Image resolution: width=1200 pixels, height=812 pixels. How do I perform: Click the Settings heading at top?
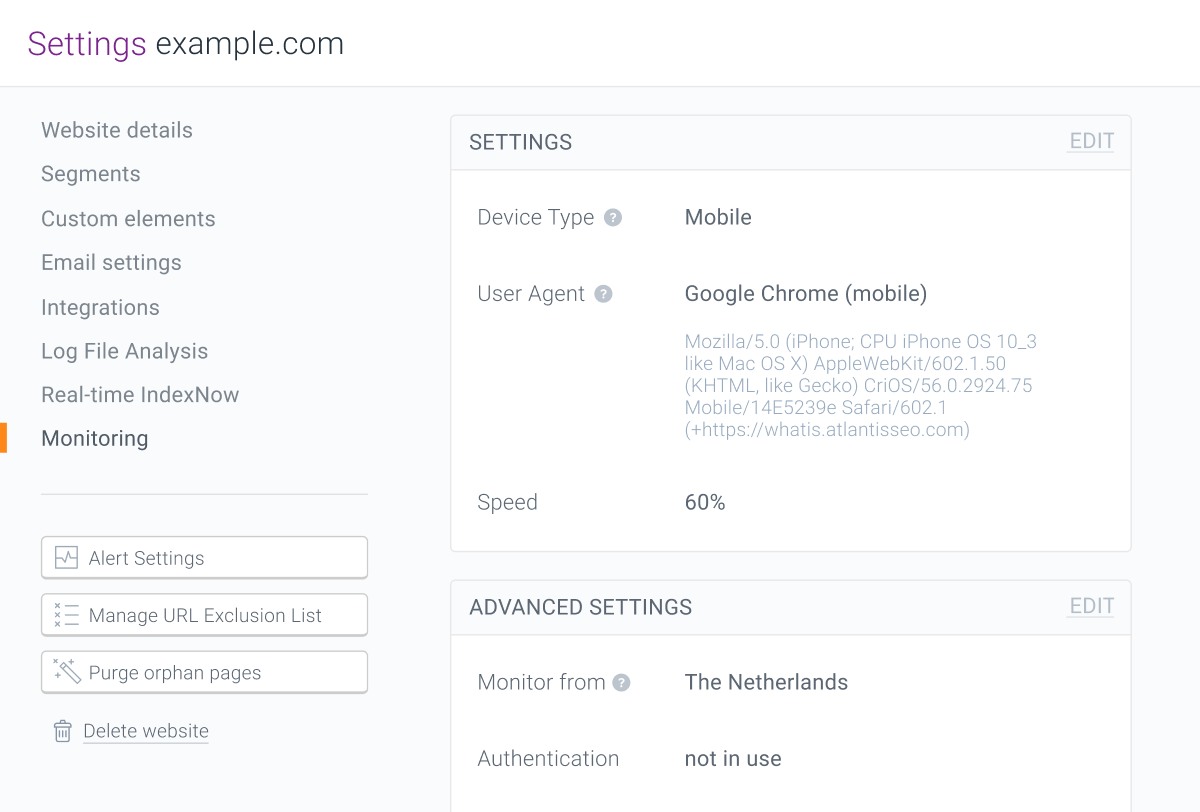[x=87, y=44]
